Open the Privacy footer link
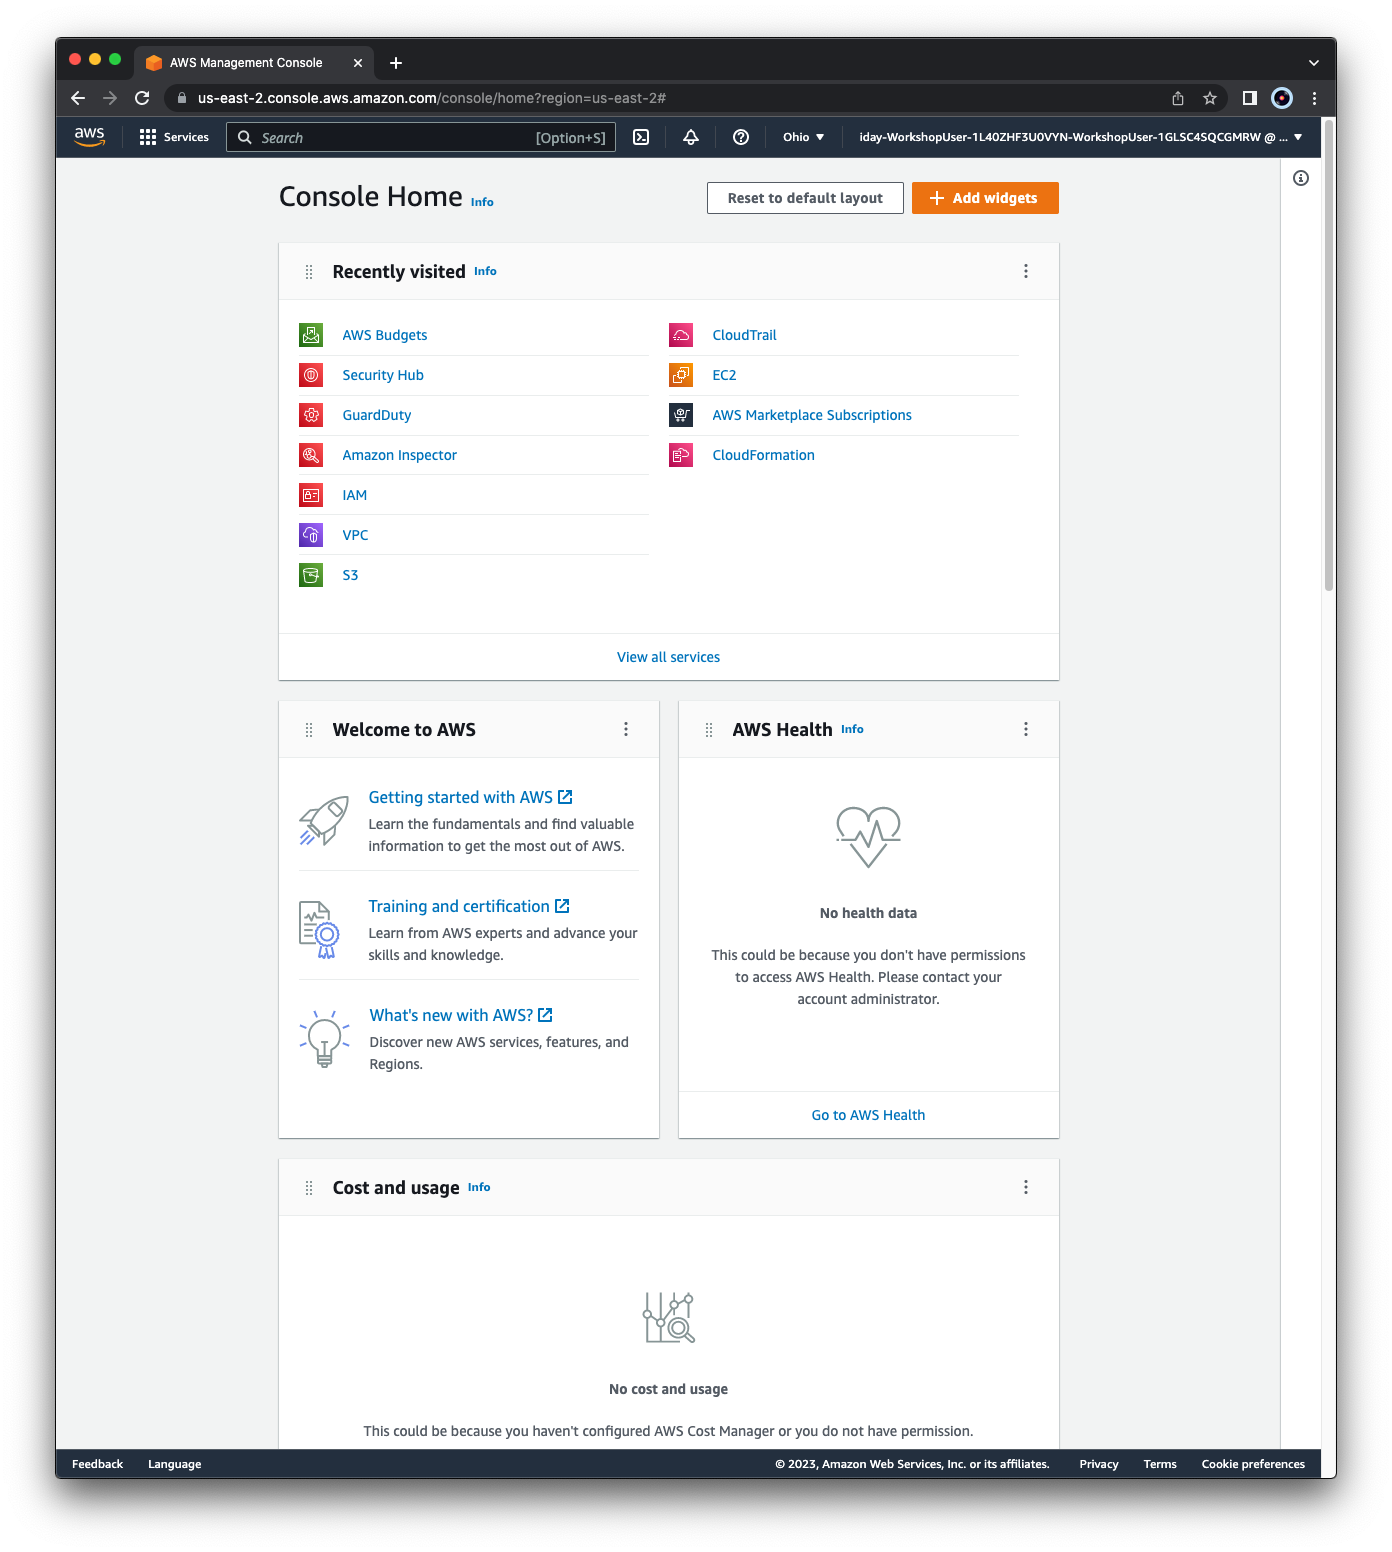Viewport: 1392px width, 1552px height. (1099, 1464)
